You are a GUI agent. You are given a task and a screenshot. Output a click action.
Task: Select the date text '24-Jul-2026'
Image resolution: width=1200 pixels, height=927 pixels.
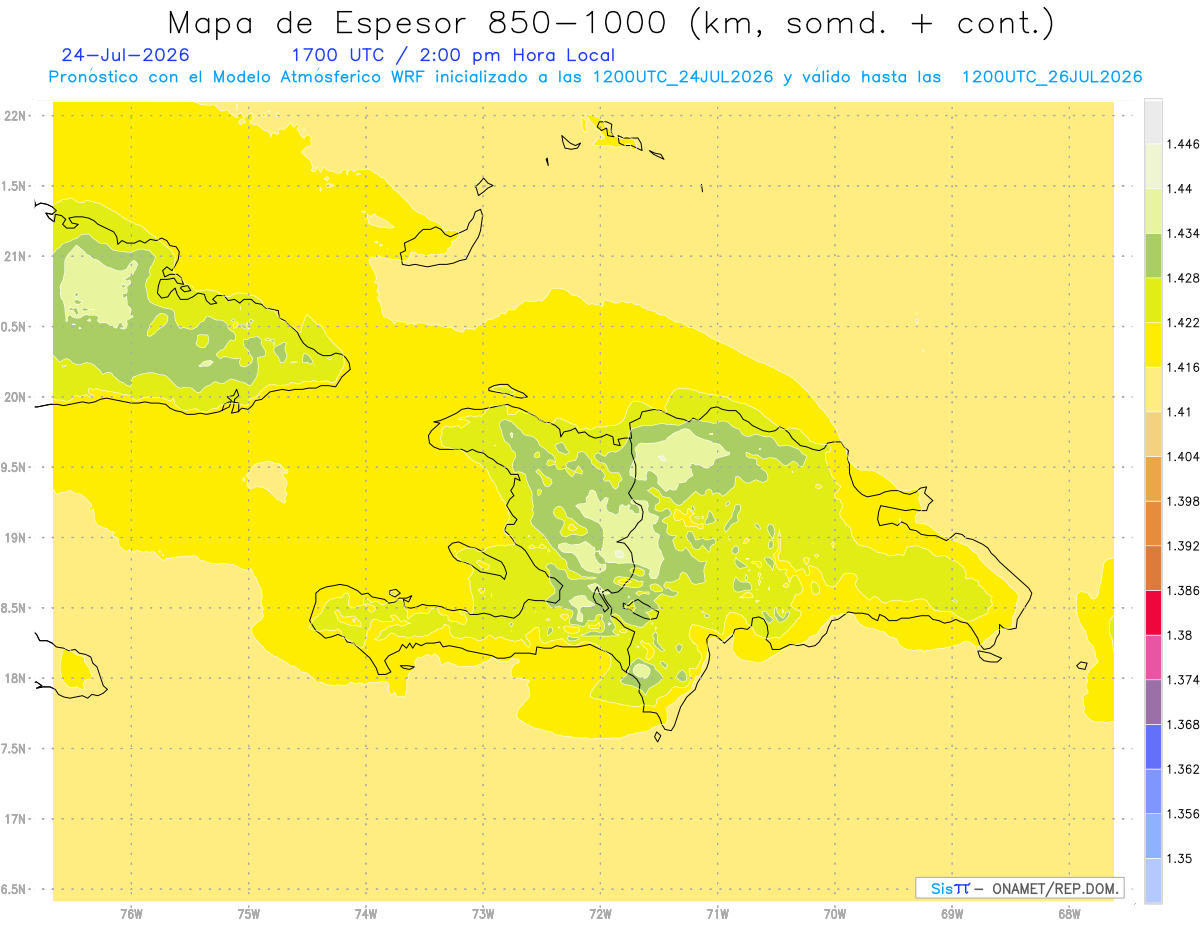tap(125, 55)
